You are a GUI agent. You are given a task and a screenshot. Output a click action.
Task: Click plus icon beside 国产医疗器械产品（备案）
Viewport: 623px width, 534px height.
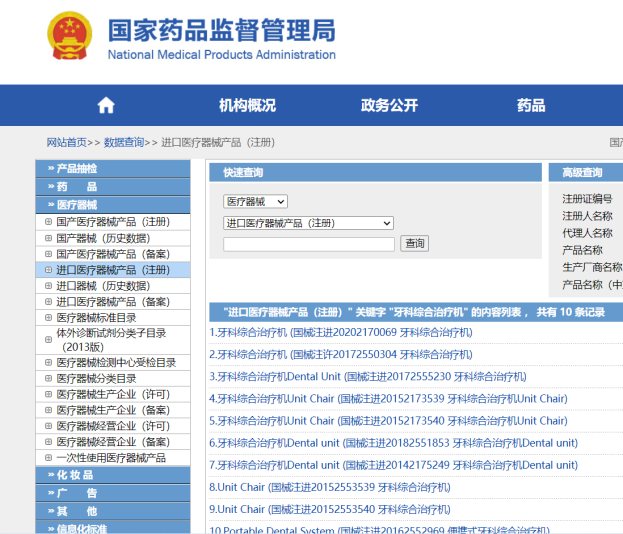click(x=48, y=254)
